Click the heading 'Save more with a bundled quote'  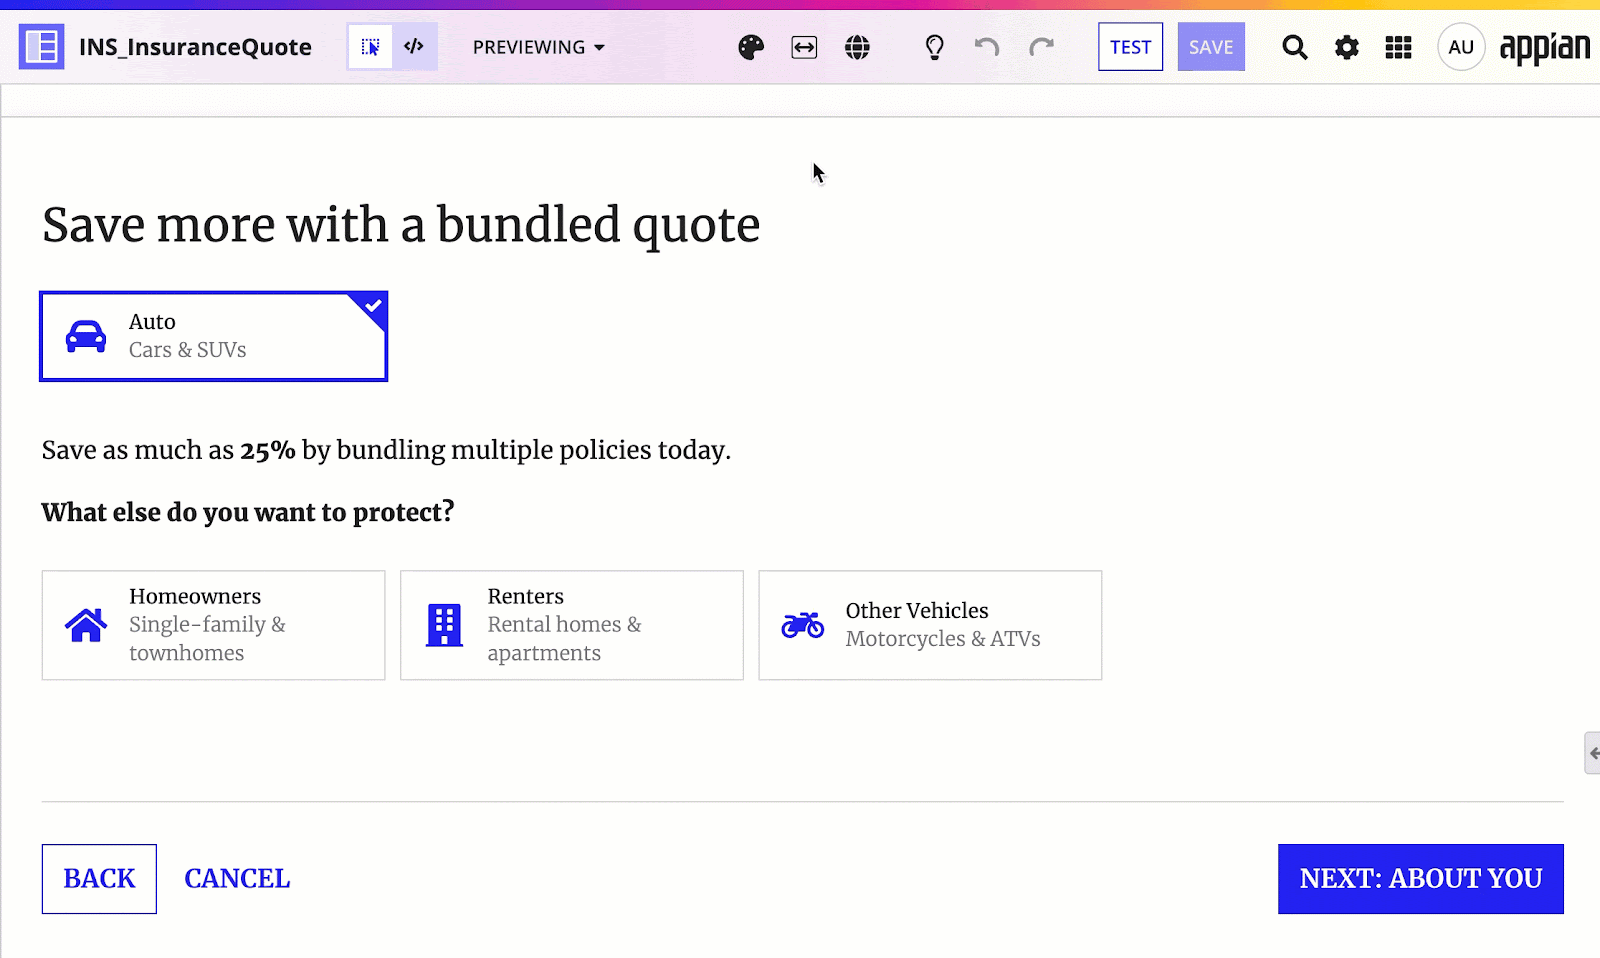[x=401, y=225]
